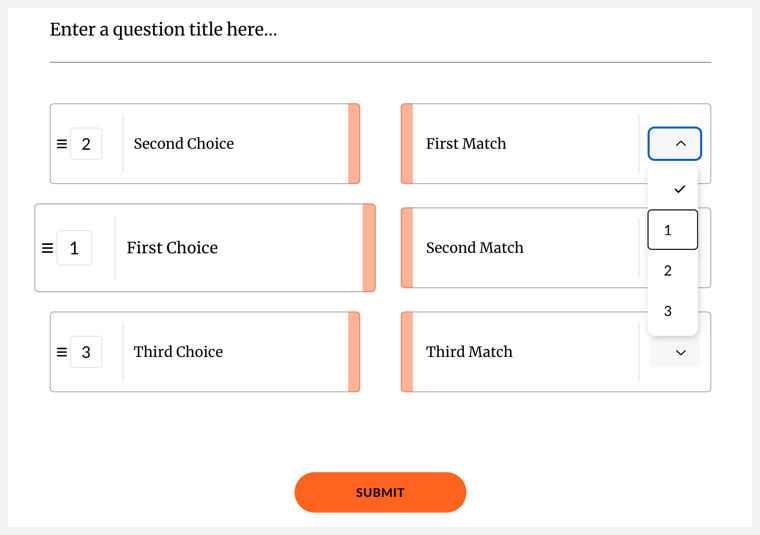Click the order number box showing 2

pyautogui.click(x=86, y=144)
